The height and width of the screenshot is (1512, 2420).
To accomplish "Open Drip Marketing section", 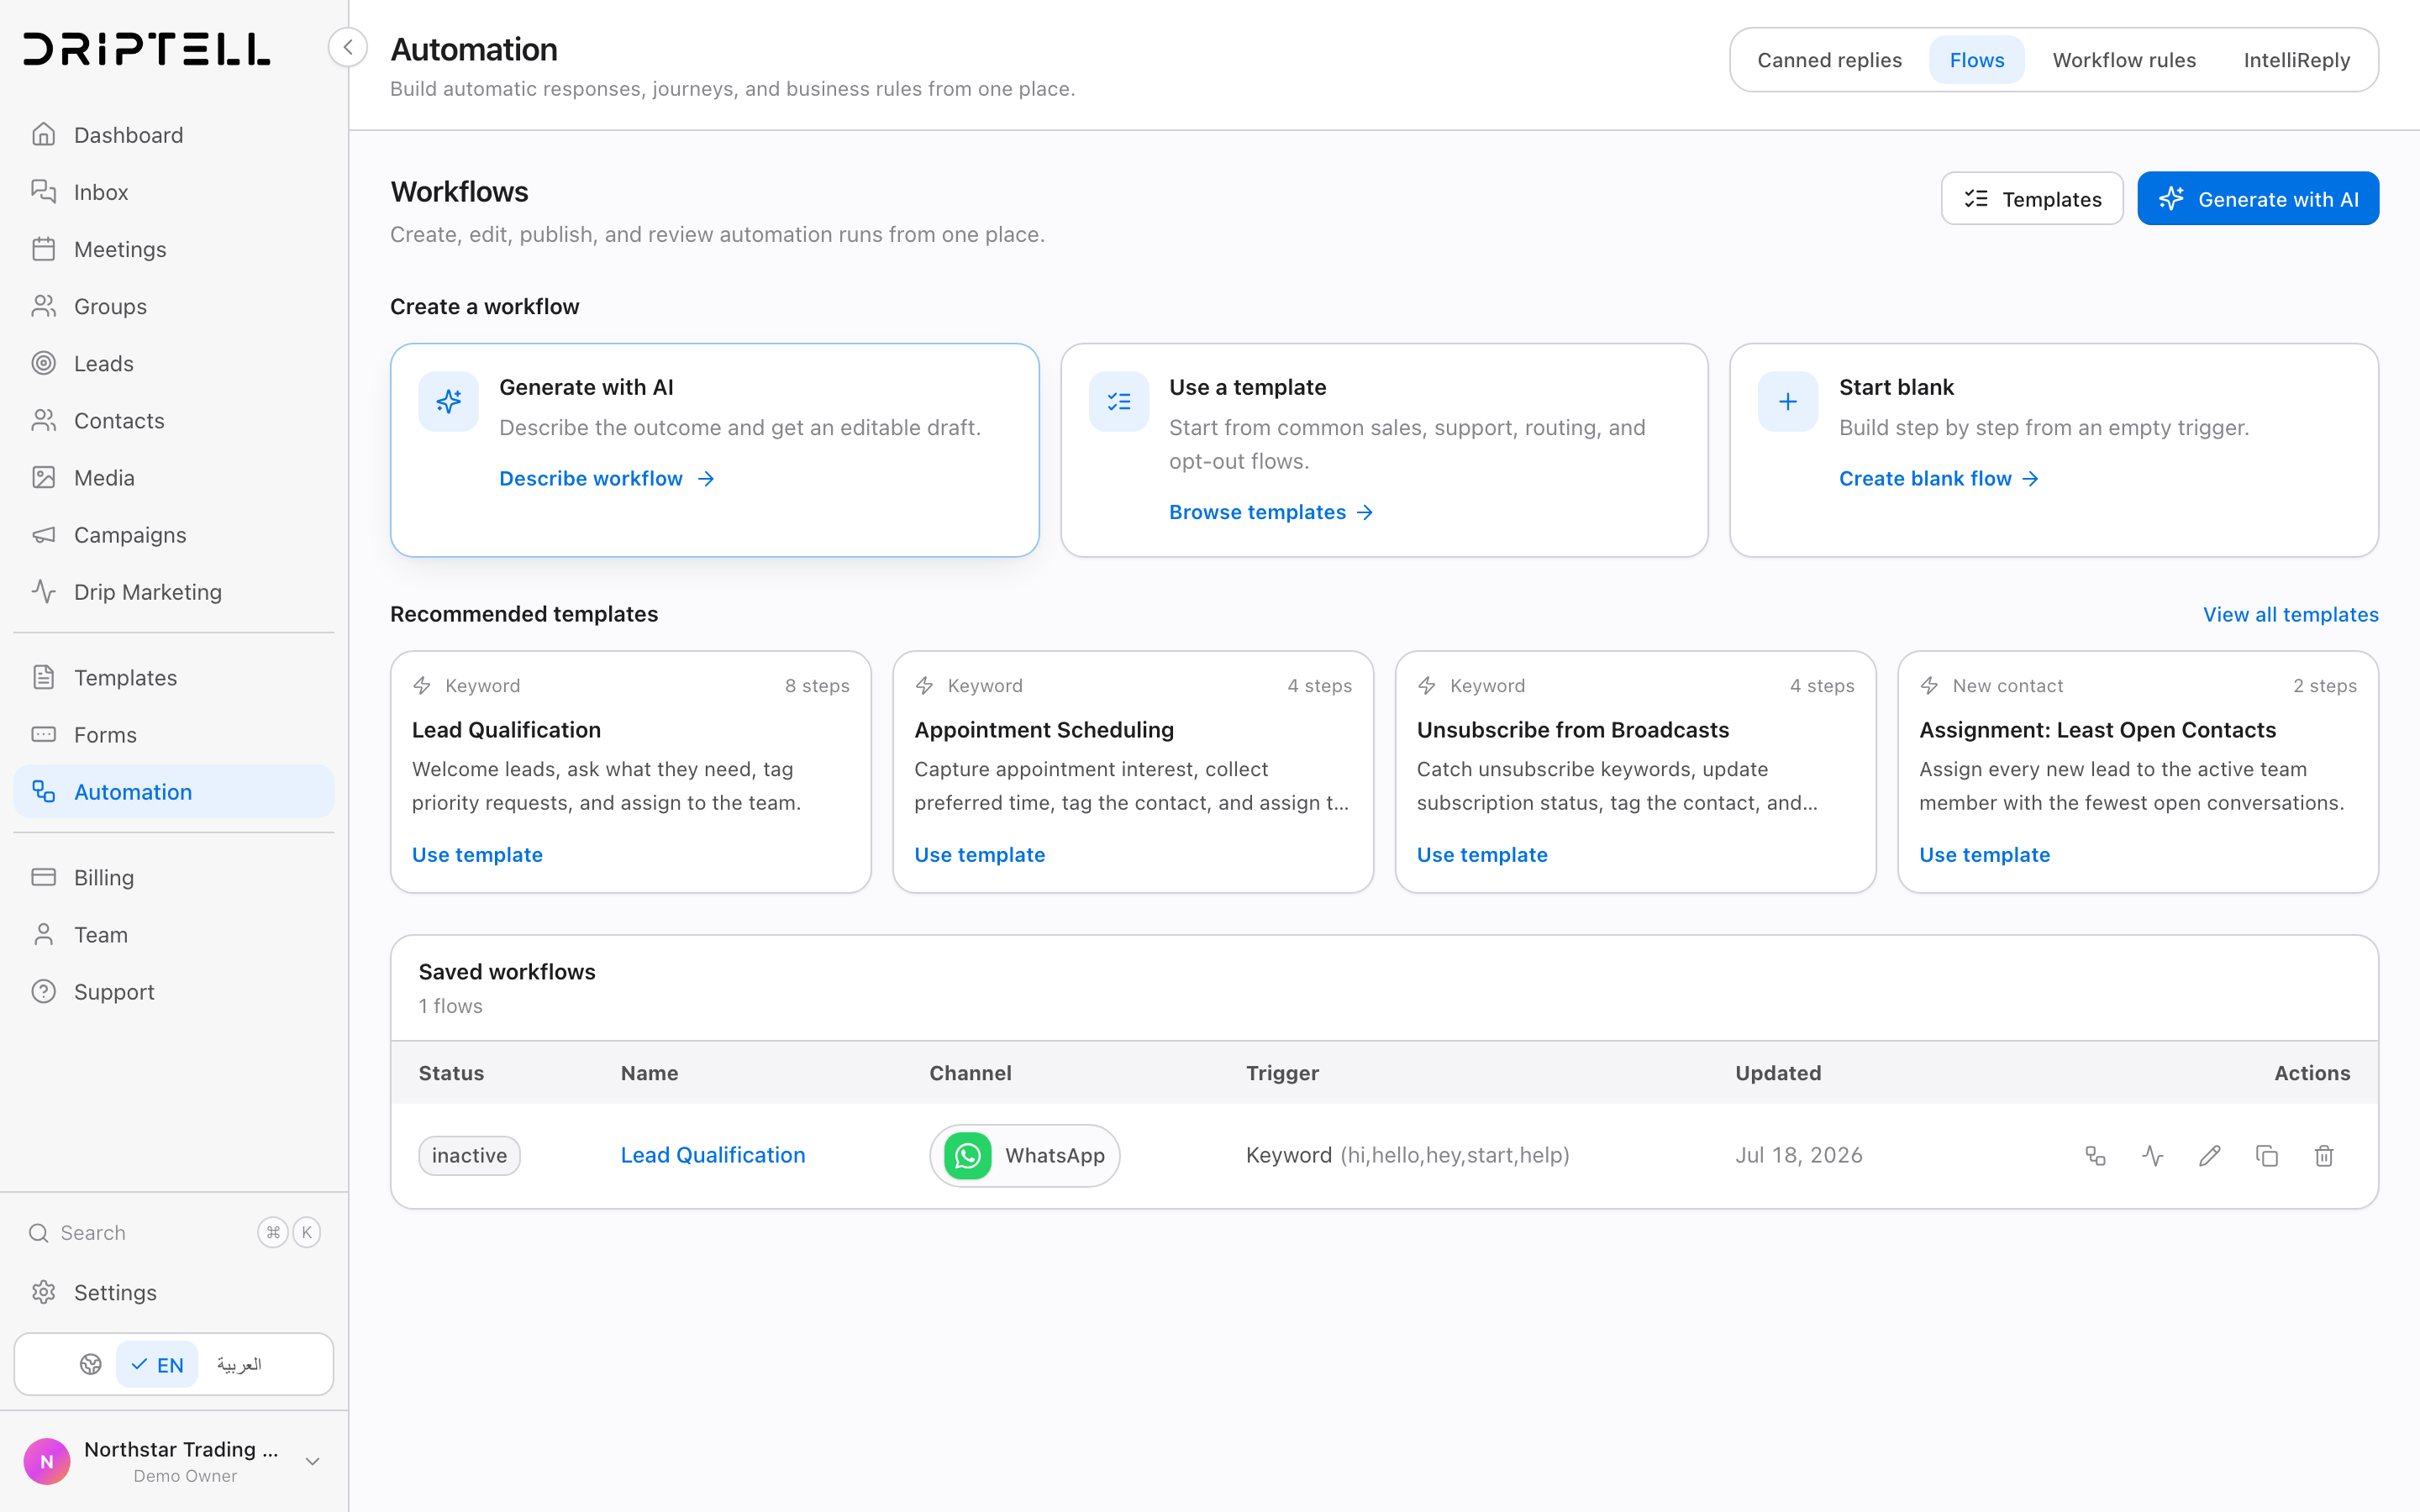I will pos(174,592).
